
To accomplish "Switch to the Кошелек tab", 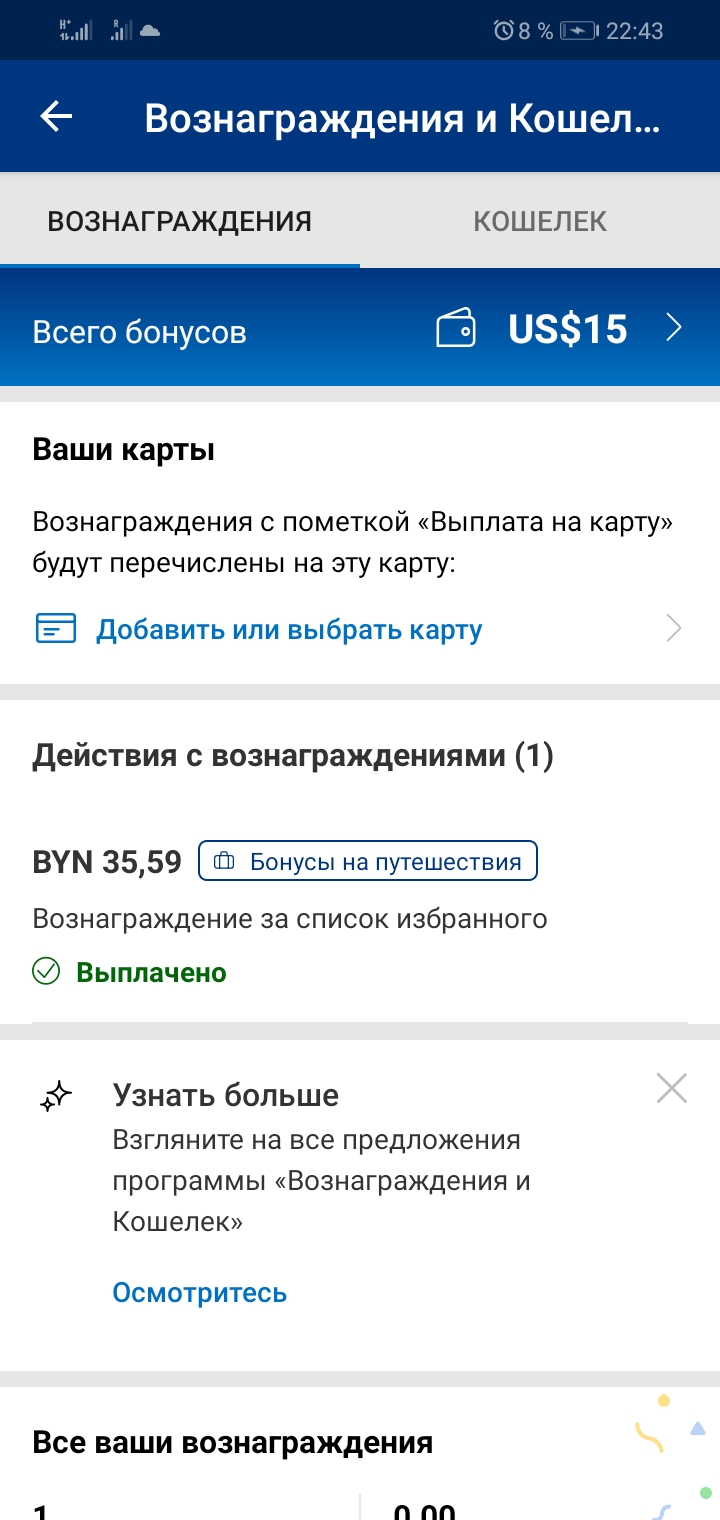I will [540, 221].
